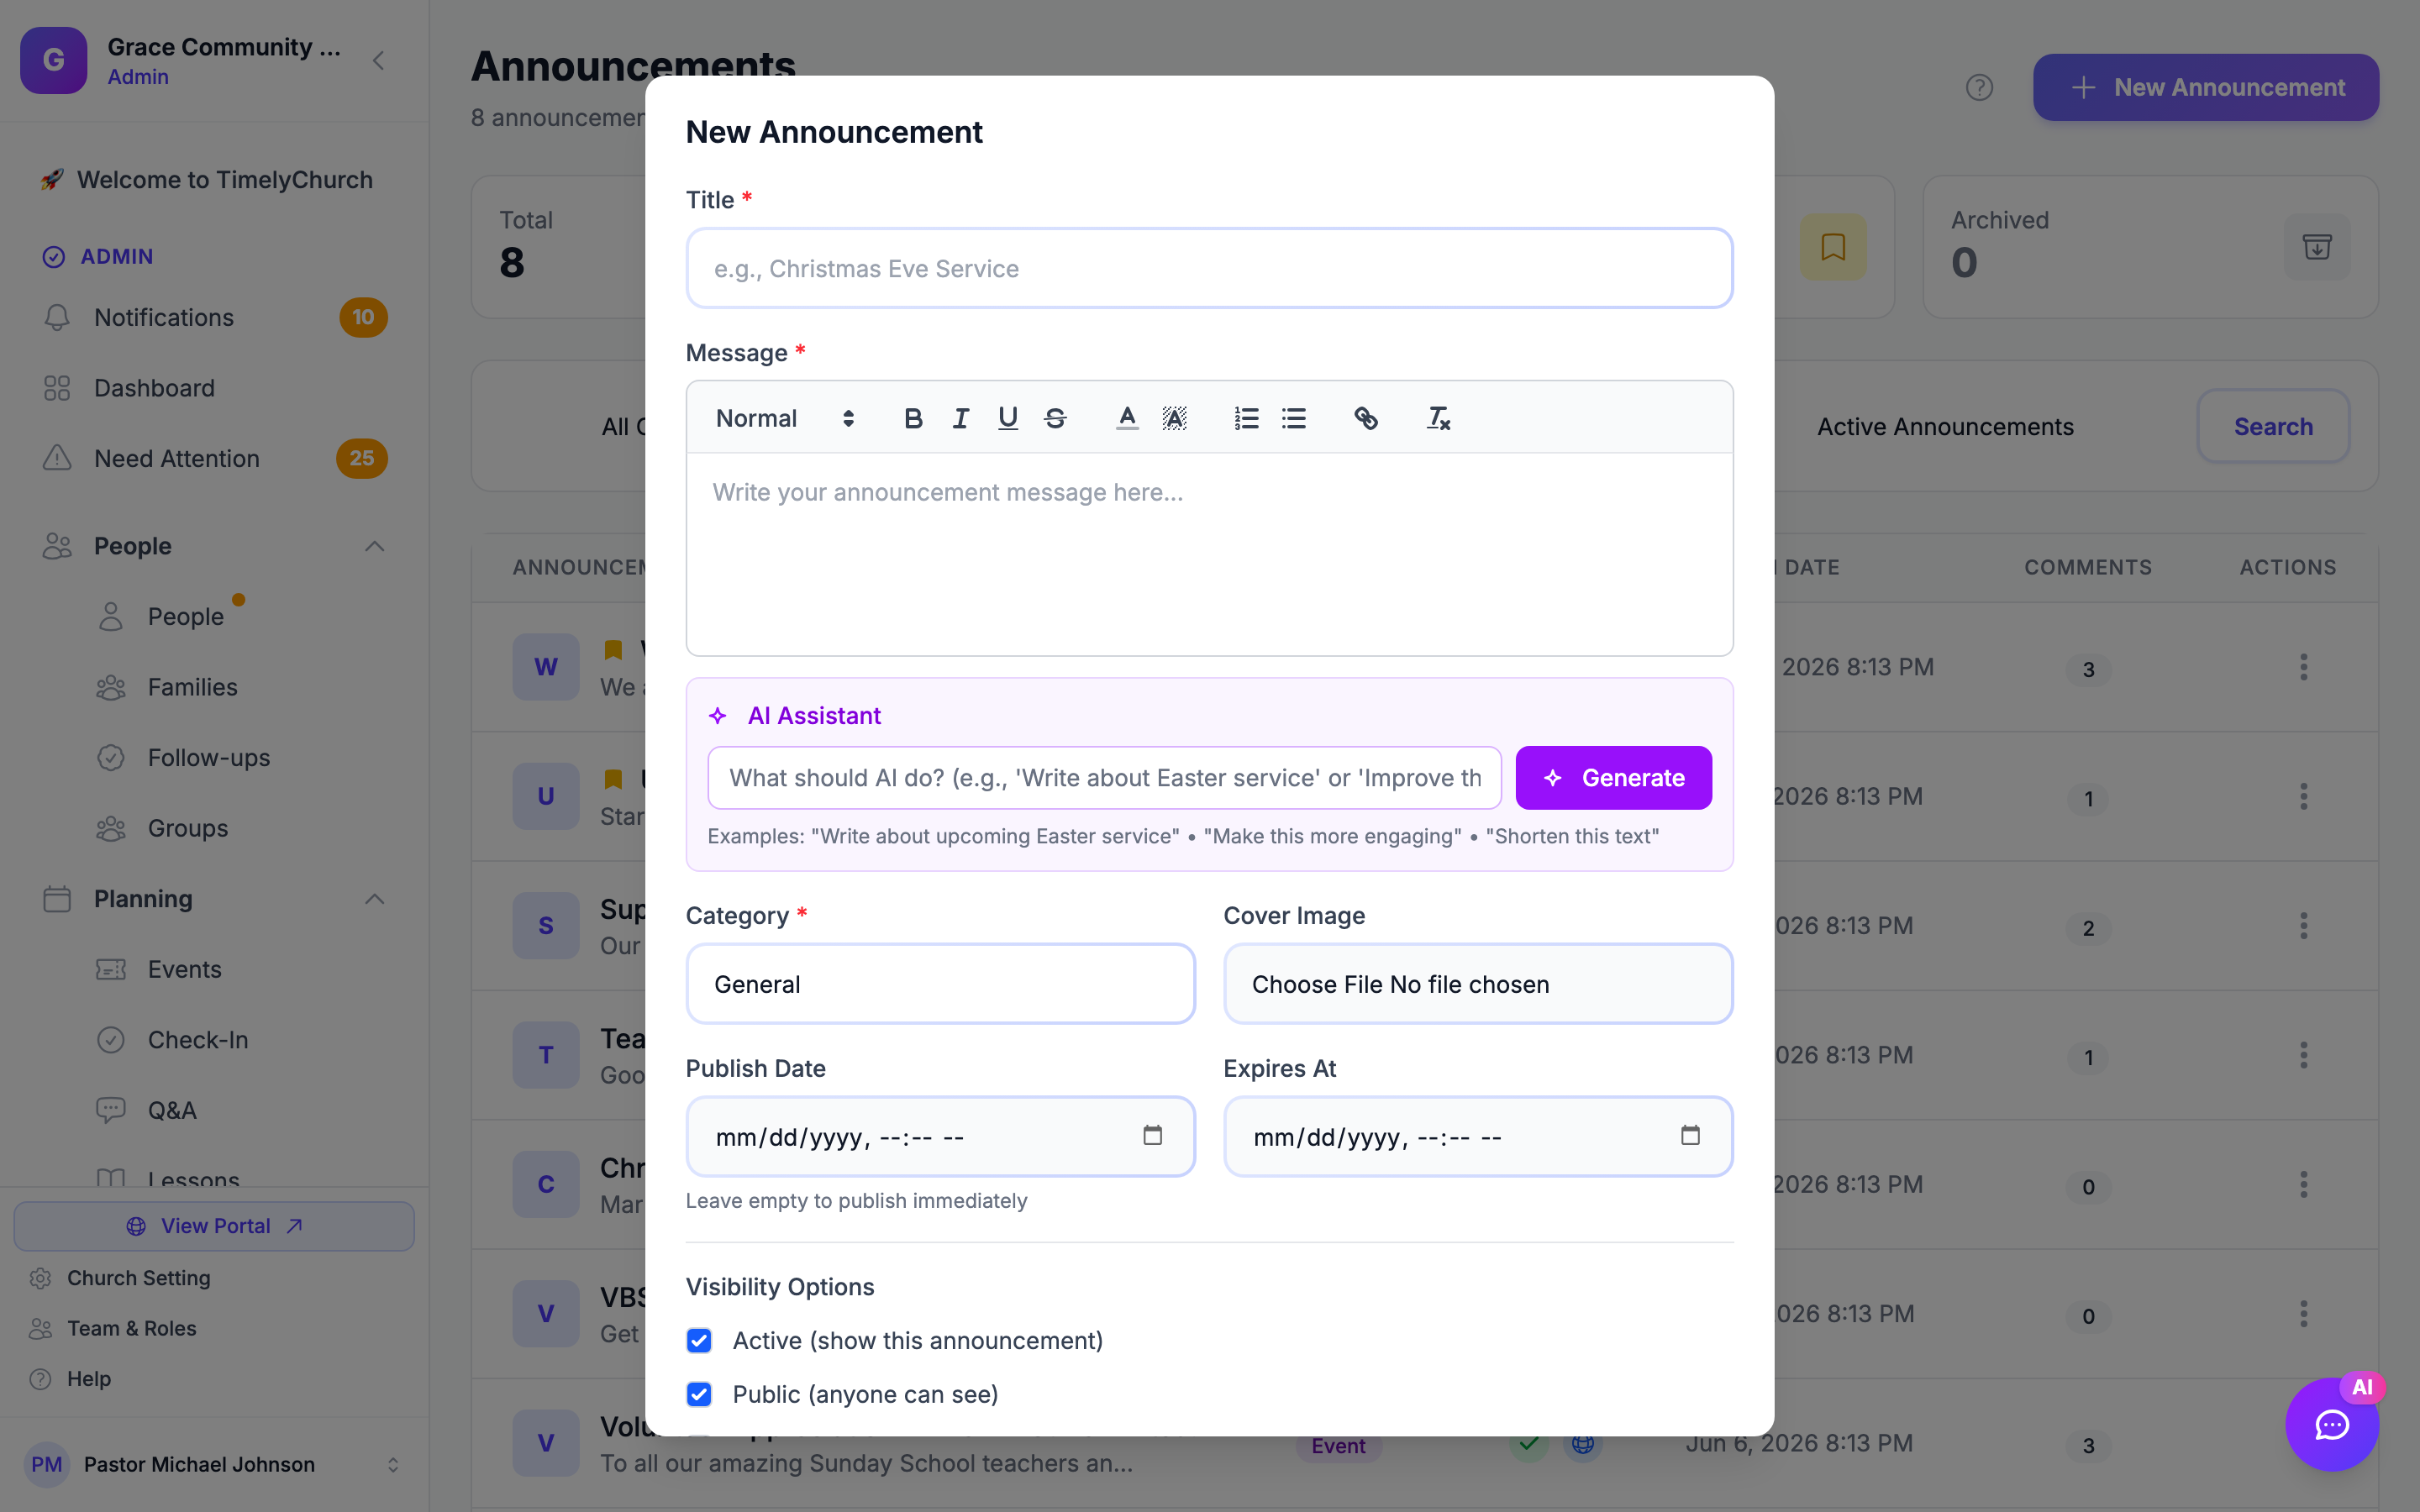Open the Normal text style dropdown

[785, 418]
